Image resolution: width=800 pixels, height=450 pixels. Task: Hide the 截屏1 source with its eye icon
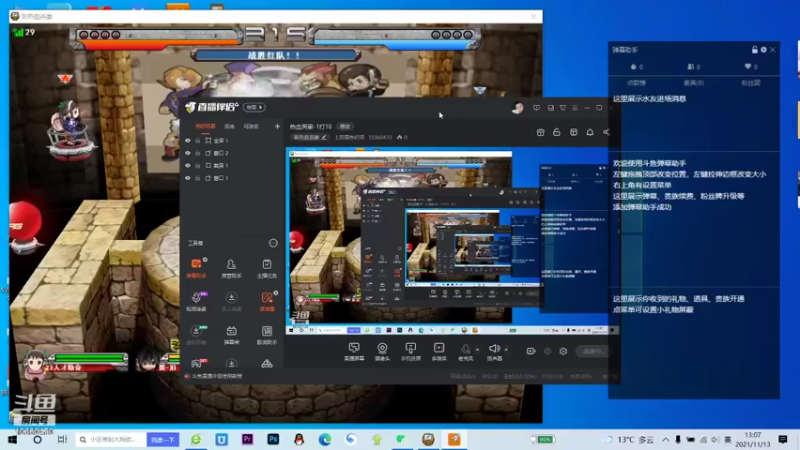188,166
